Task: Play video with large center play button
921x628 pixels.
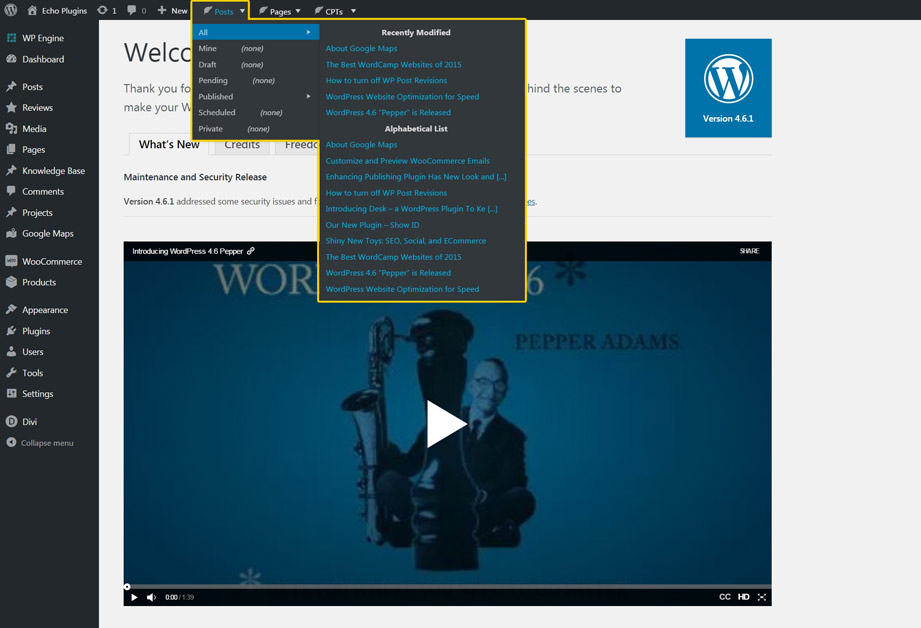Action: 446,424
